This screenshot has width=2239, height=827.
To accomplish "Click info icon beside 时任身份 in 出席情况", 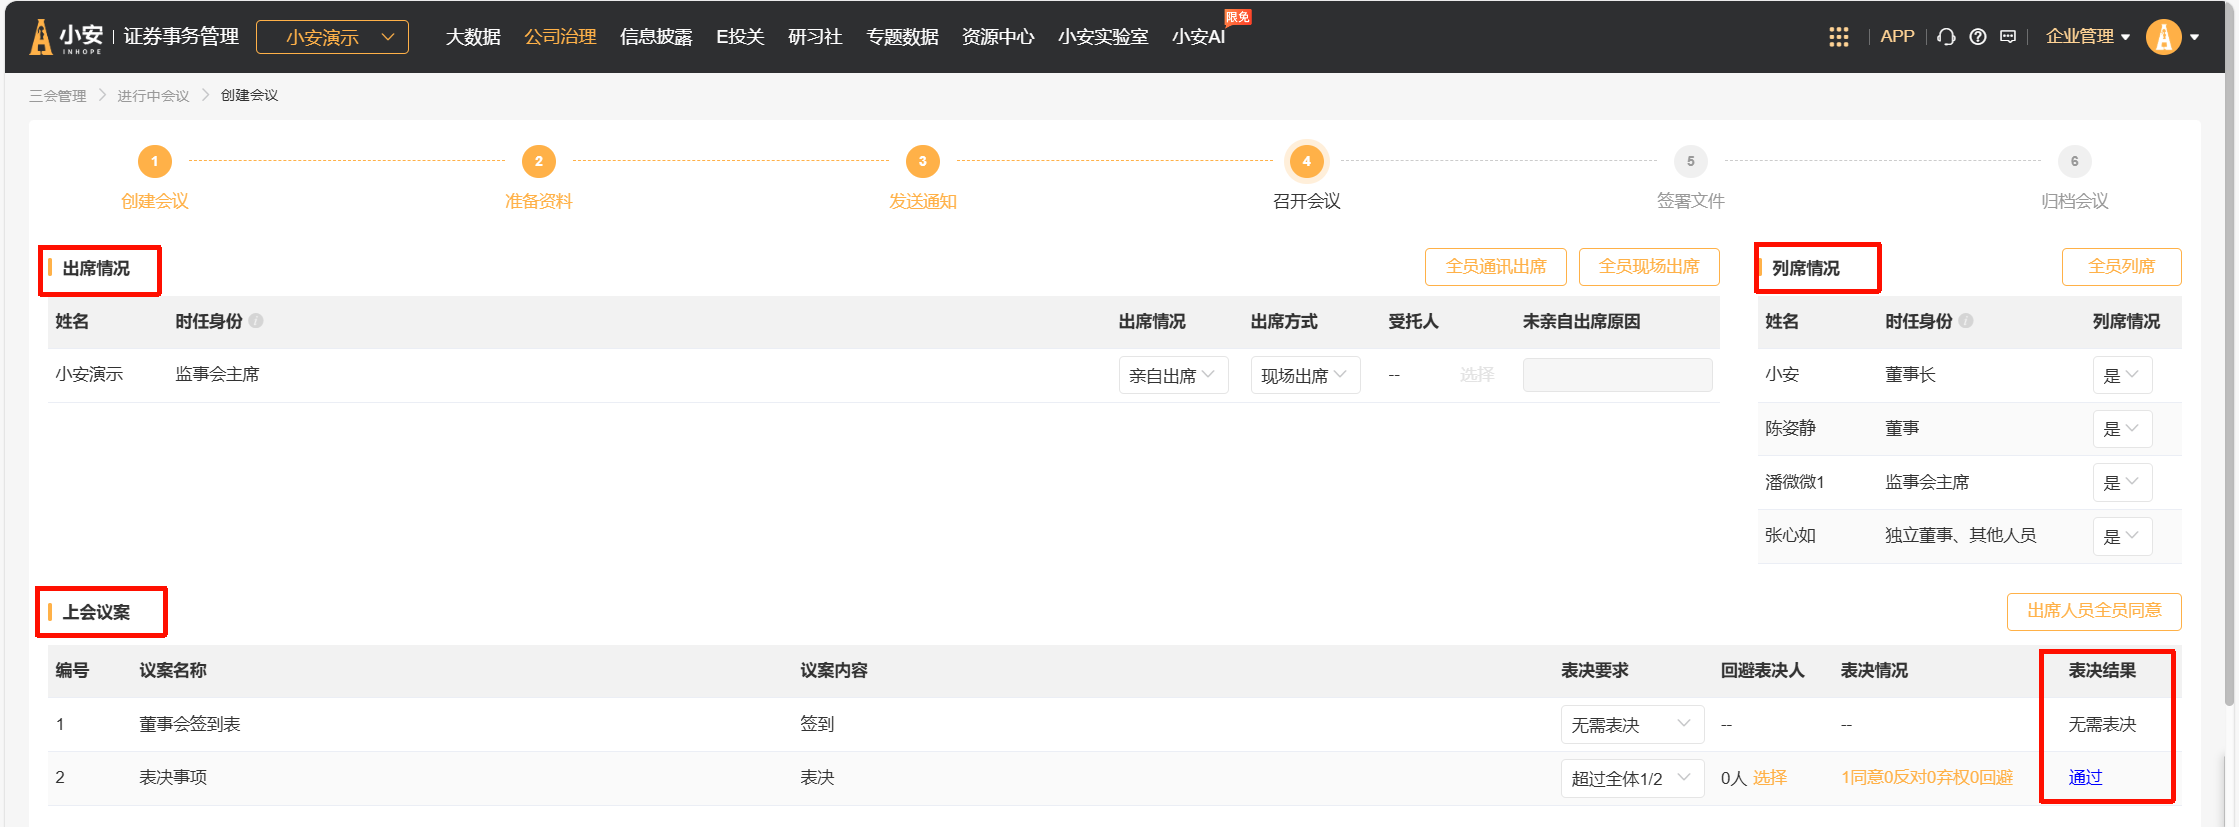I will (x=256, y=321).
